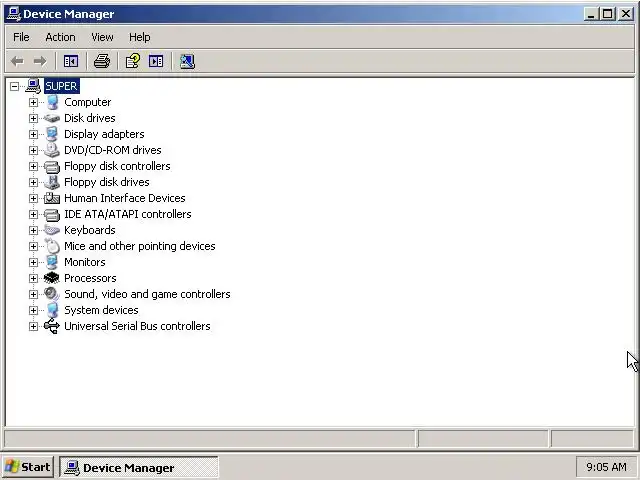
Task: Expand Universal Serial Bus controllers node
Action: [33, 326]
